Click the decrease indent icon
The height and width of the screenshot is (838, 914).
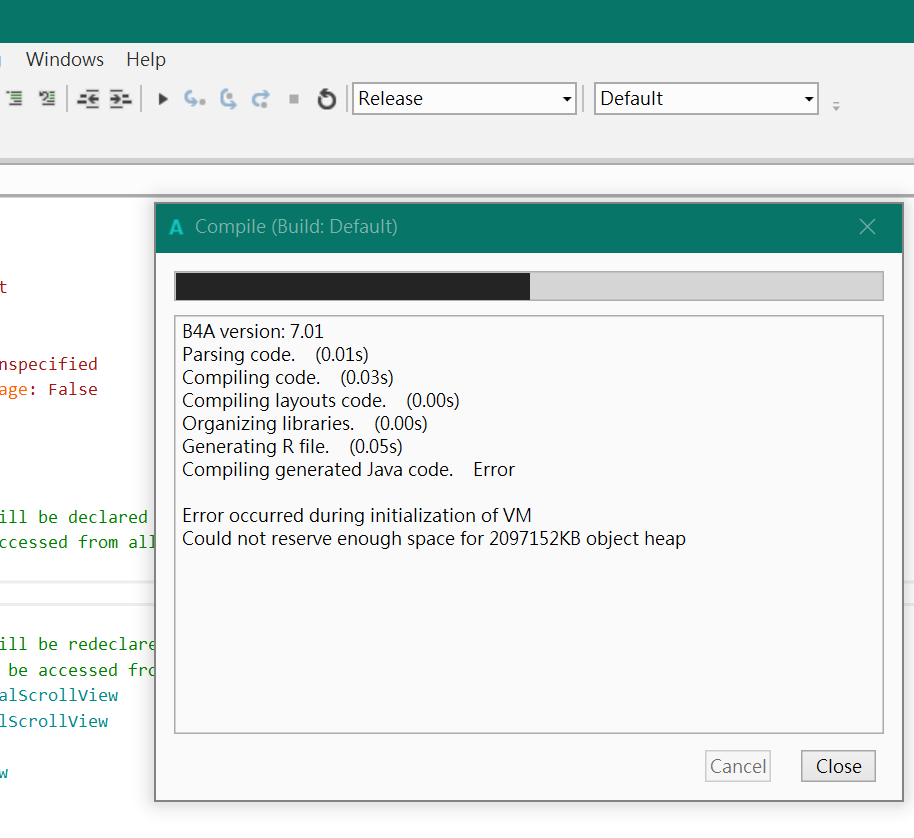(88, 99)
